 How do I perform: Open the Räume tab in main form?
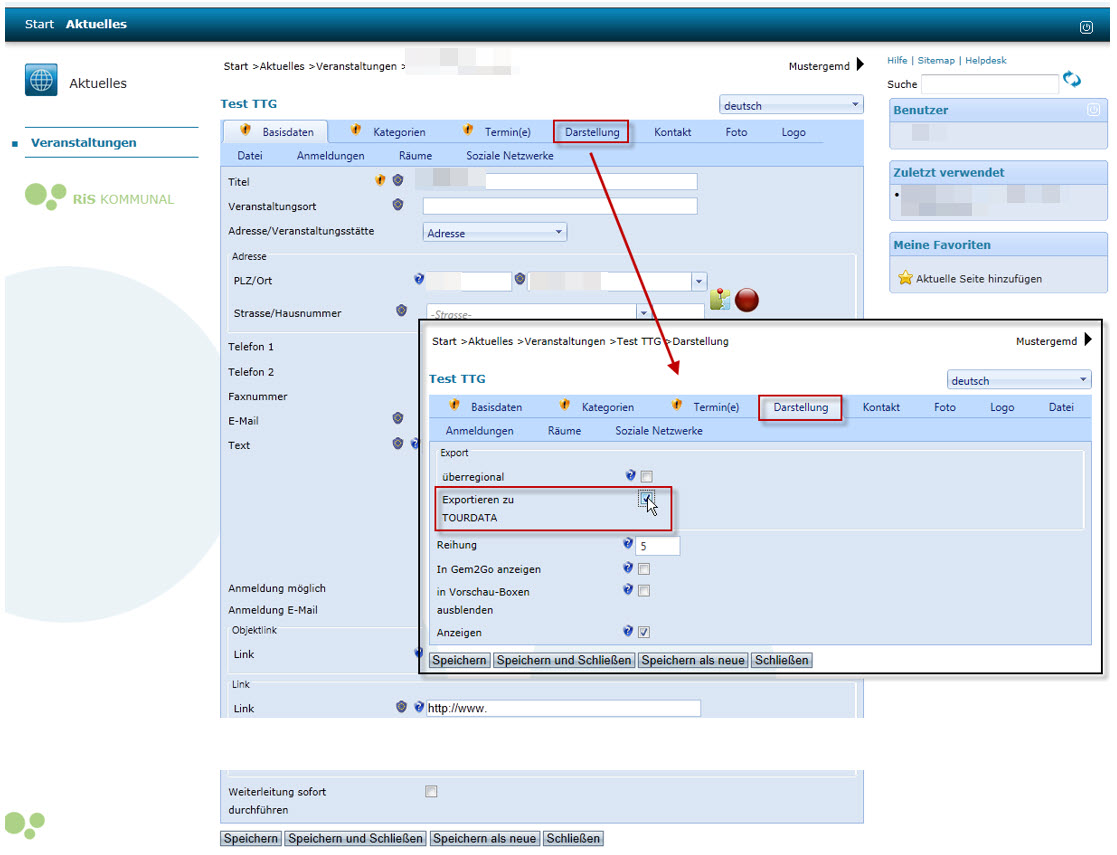click(415, 155)
